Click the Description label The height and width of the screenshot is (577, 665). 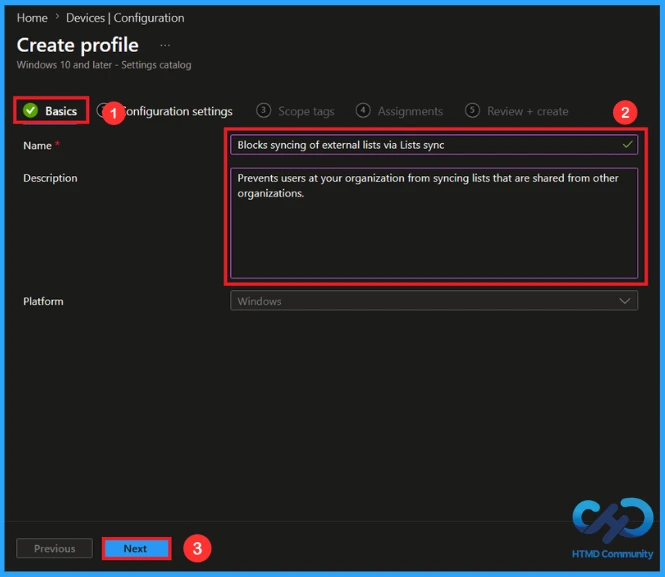(50, 178)
